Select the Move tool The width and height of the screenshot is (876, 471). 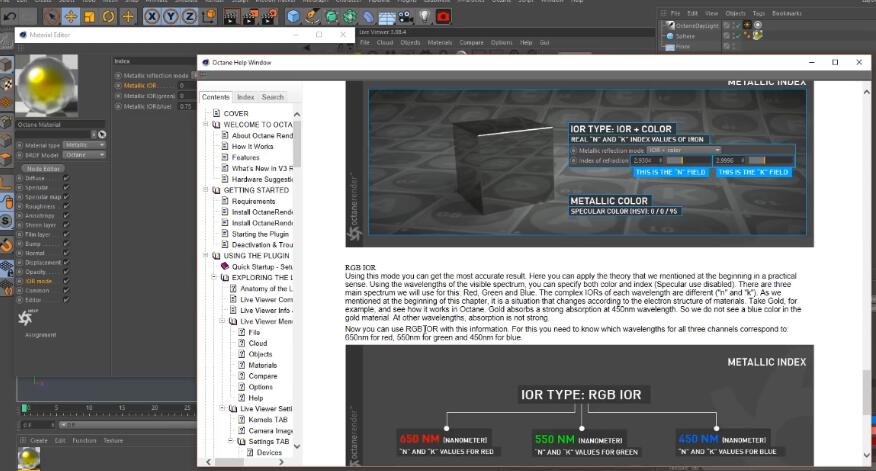pyautogui.click(x=70, y=17)
